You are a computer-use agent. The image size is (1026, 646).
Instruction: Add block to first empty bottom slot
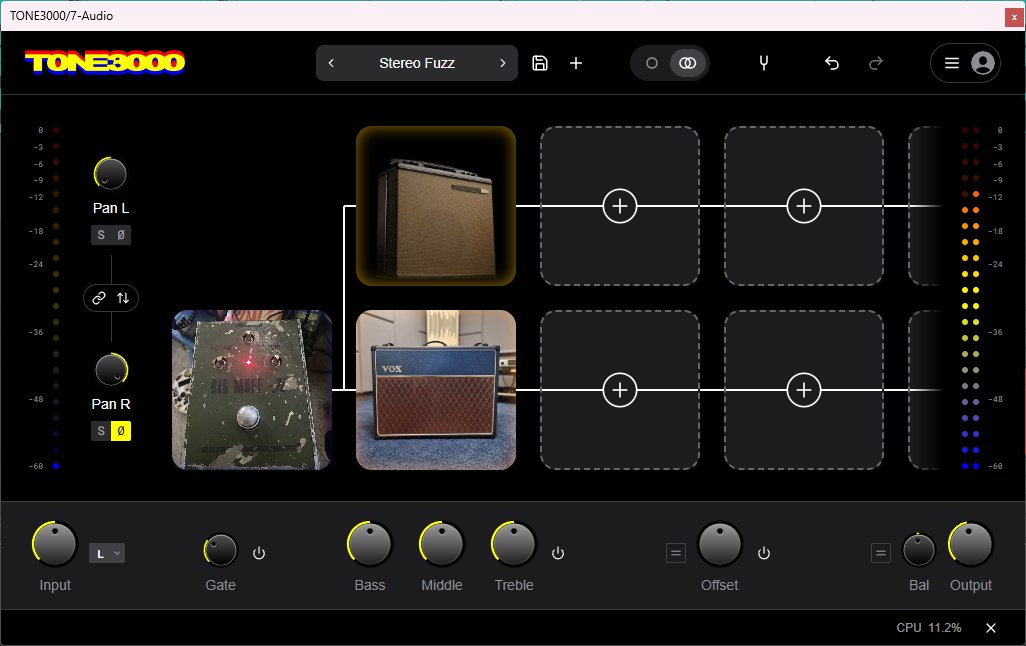620,390
